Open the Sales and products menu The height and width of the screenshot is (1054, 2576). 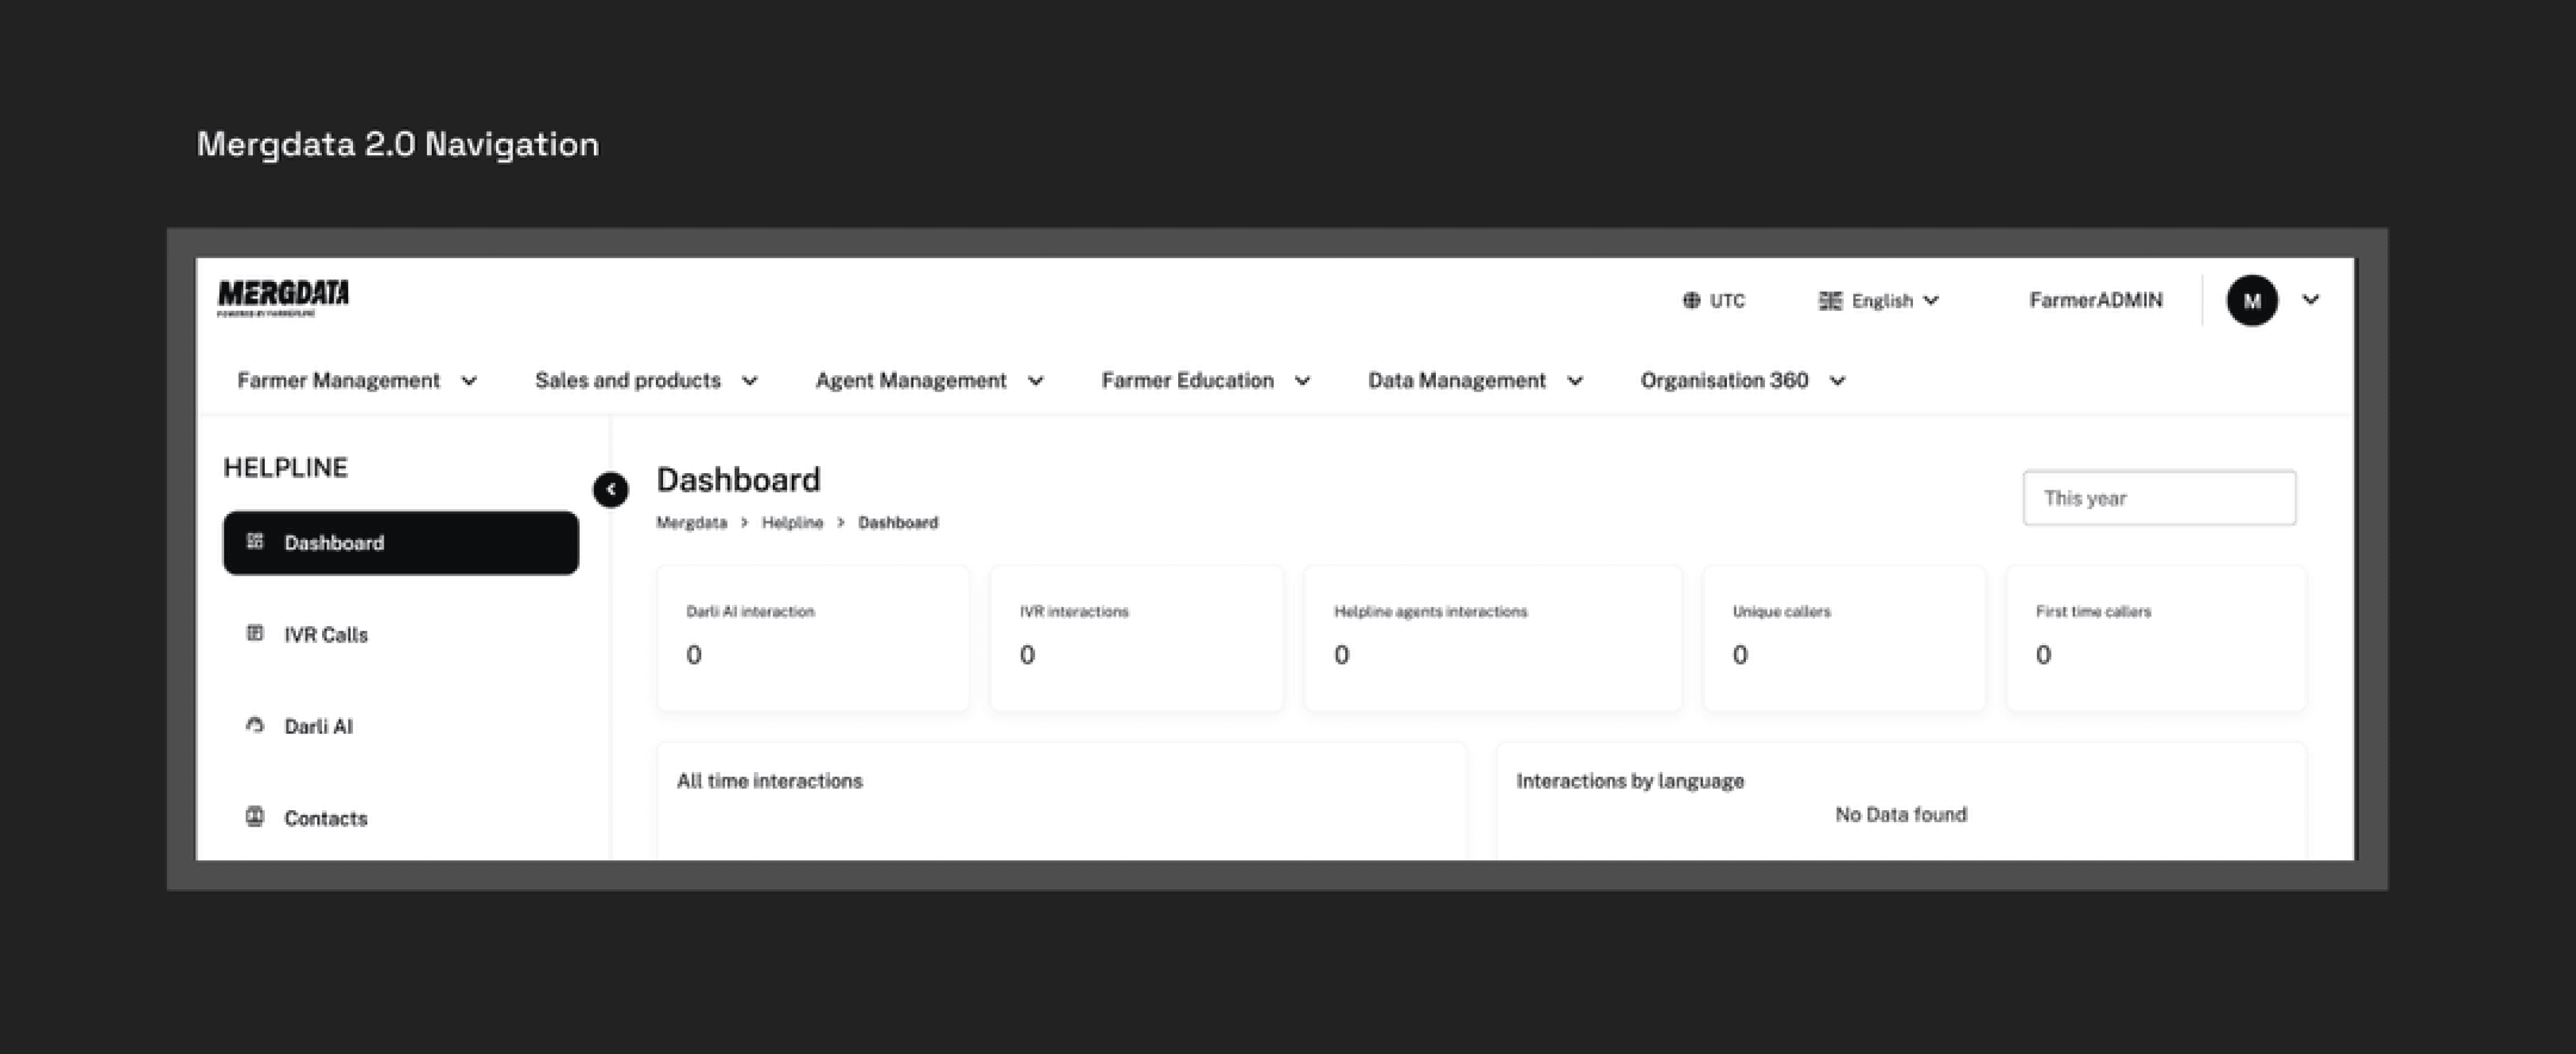coord(646,381)
